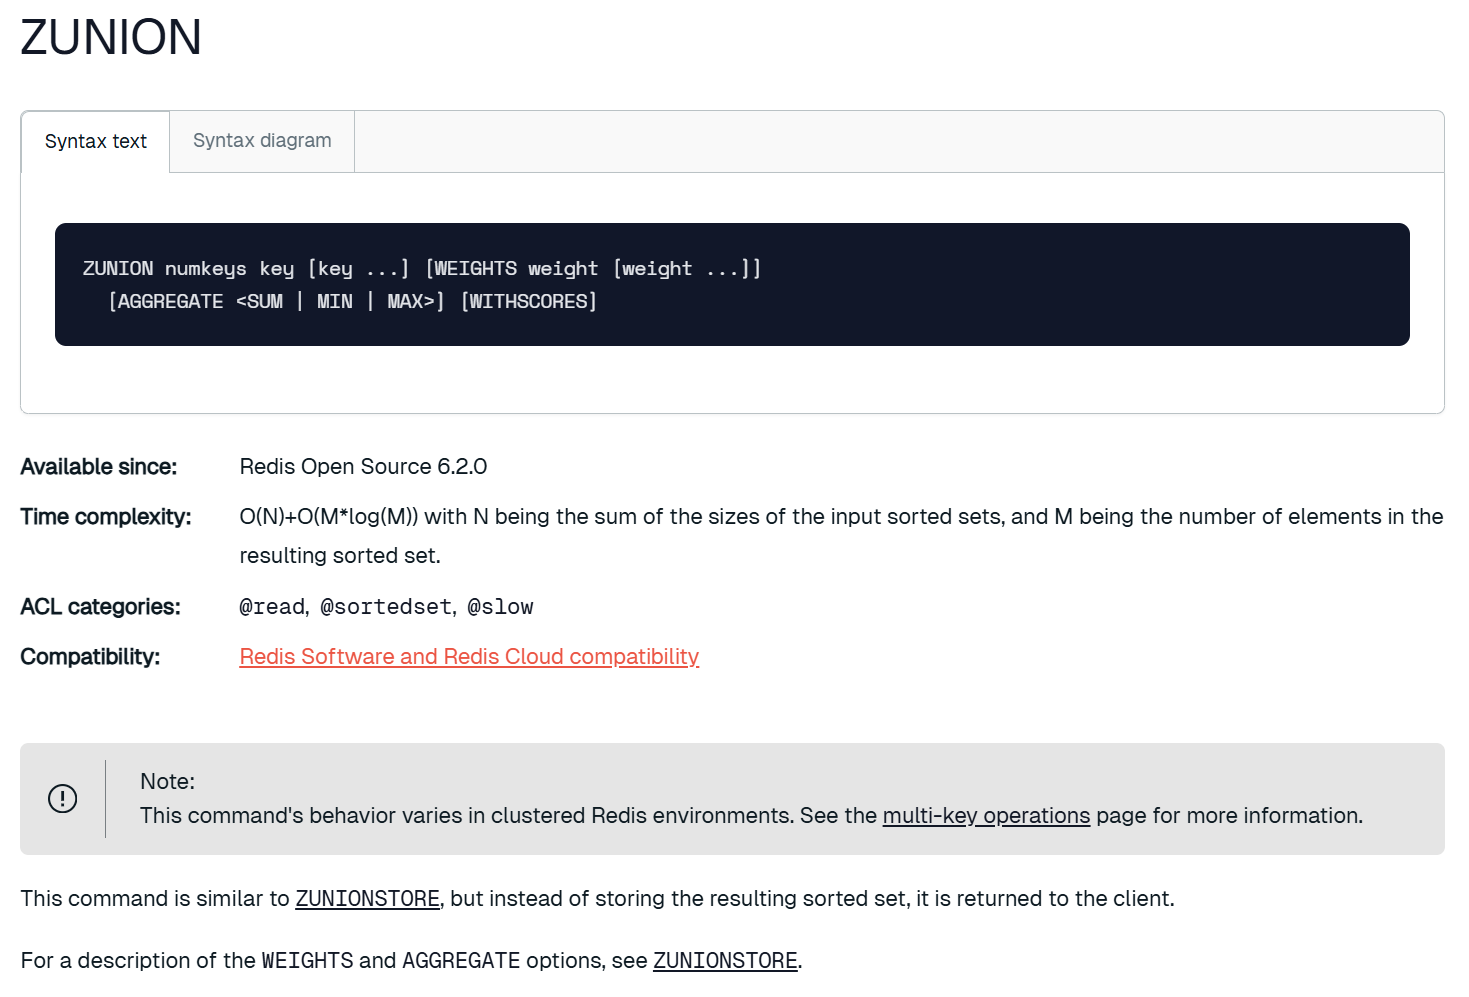Open the multi-key operations link
The width and height of the screenshot is (1469, 997).
[986, 816]
